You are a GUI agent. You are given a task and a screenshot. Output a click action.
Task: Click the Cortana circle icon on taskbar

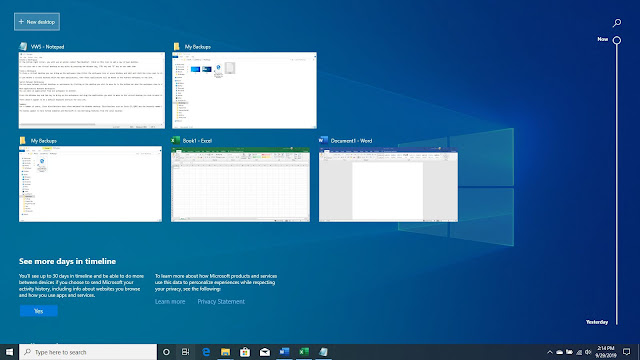point(166,352)
